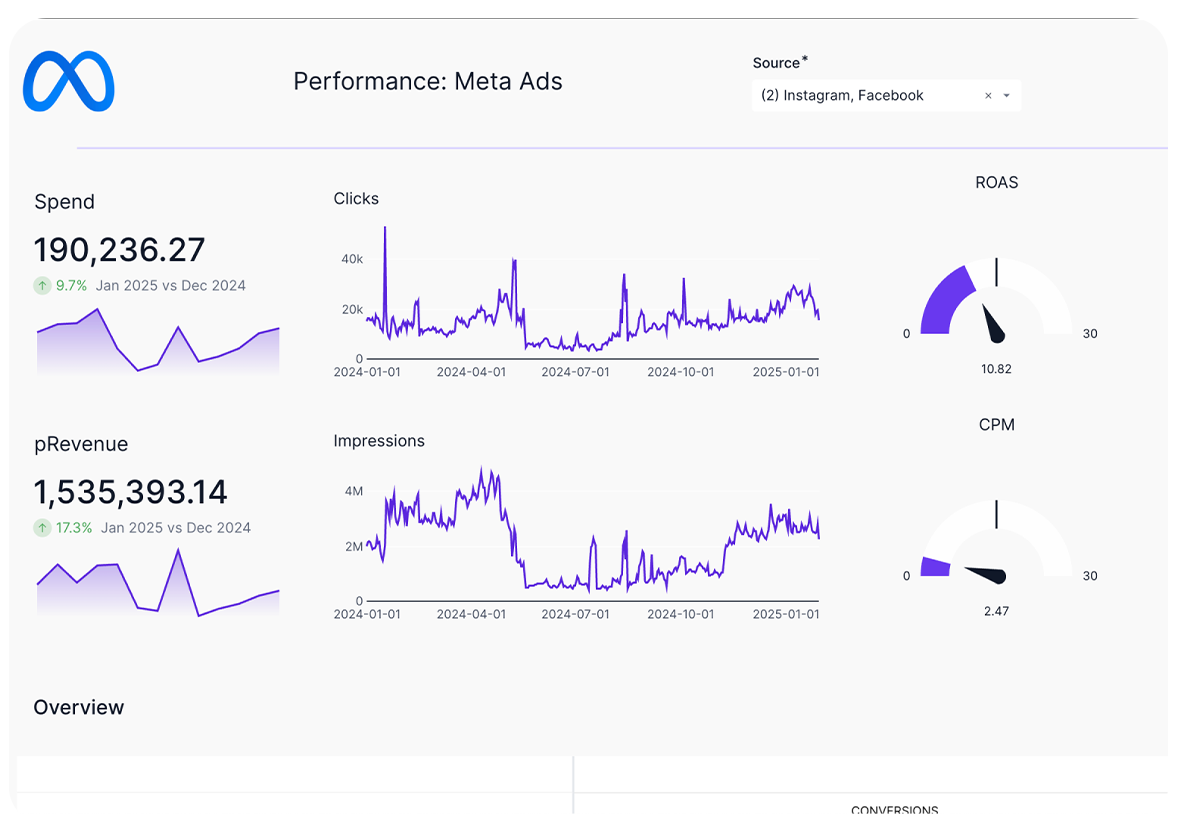Click the pRevenue sparkline area chart
Screen dimensions: 1180x840
158,588
